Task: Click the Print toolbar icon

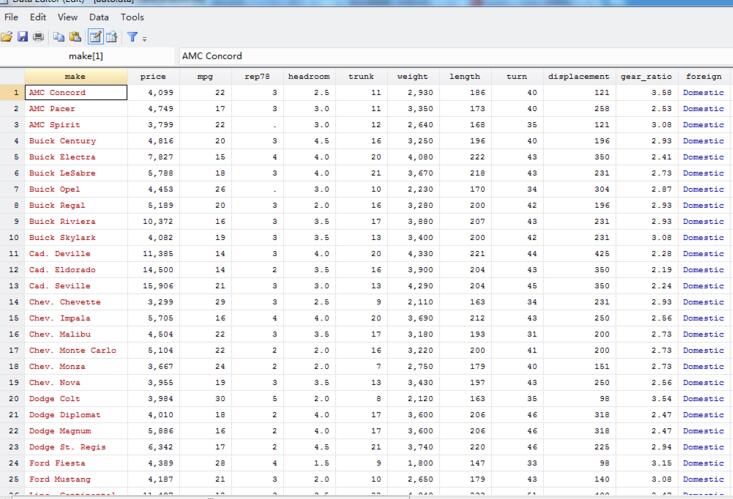Action: (x=38, y=37)
